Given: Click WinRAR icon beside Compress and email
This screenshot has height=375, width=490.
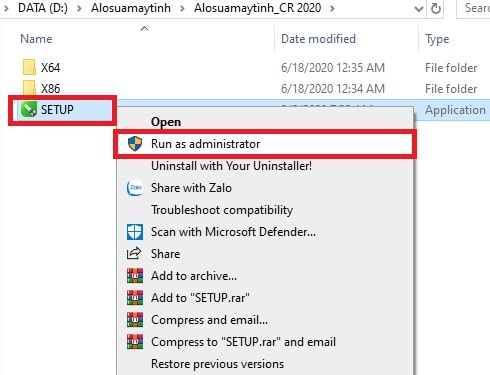Looking at the screenshot, I should [135, 320].
